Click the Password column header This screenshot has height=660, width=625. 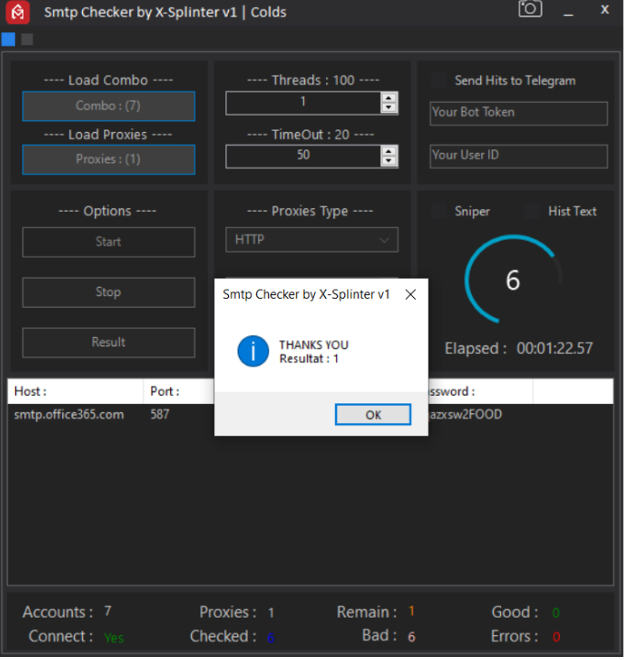[x=480, y=391]
